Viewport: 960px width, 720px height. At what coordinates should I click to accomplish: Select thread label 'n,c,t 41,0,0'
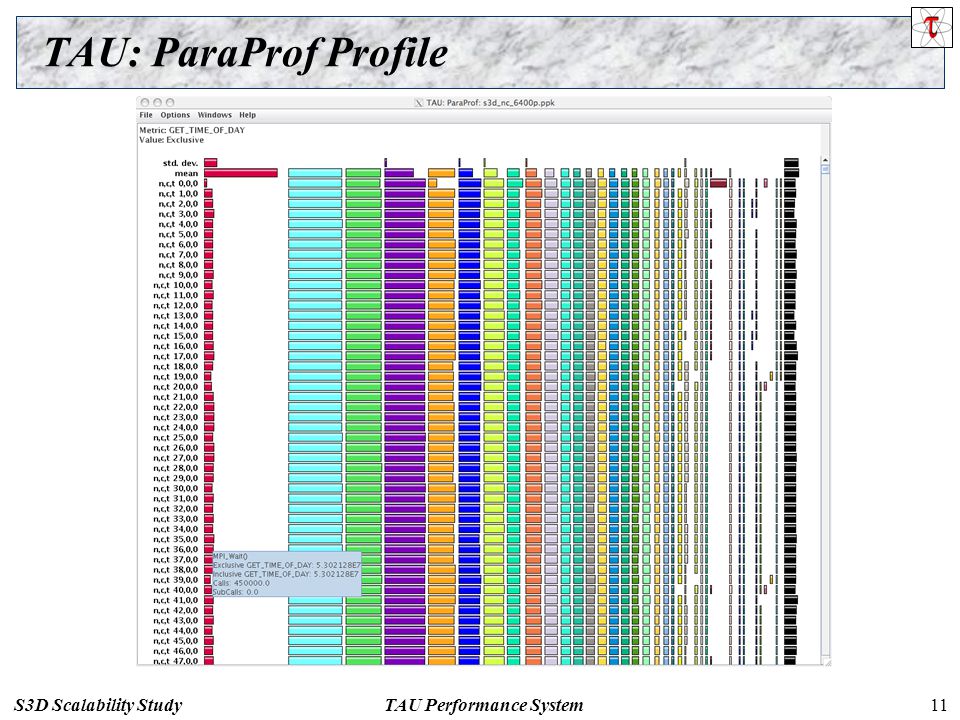[x=176, y=600]
